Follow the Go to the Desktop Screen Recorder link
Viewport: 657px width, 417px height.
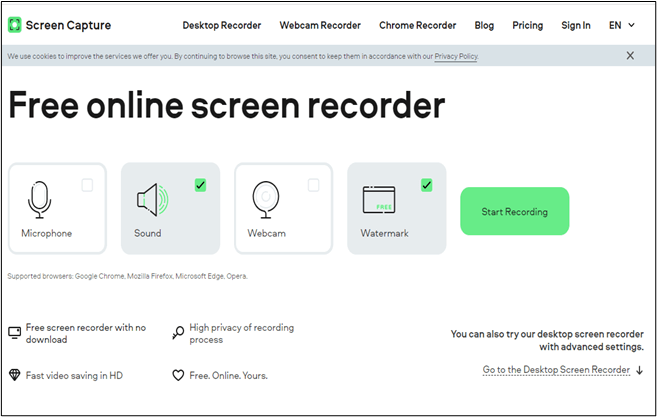point(556,370)
